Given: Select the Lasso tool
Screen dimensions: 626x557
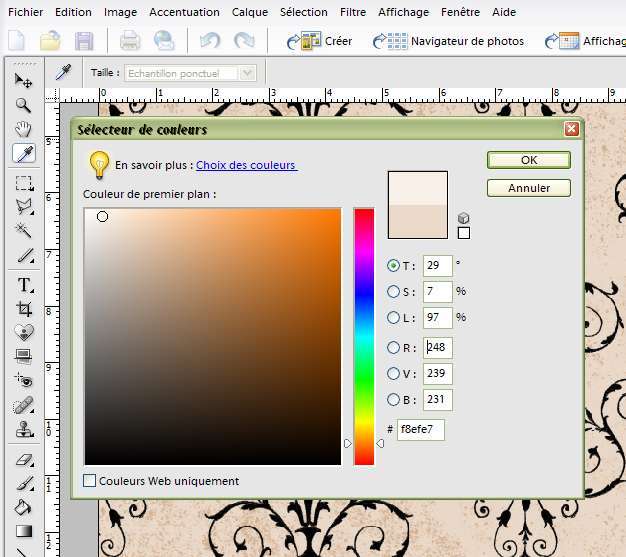Looking at the screenshot, I should point(24,206).
